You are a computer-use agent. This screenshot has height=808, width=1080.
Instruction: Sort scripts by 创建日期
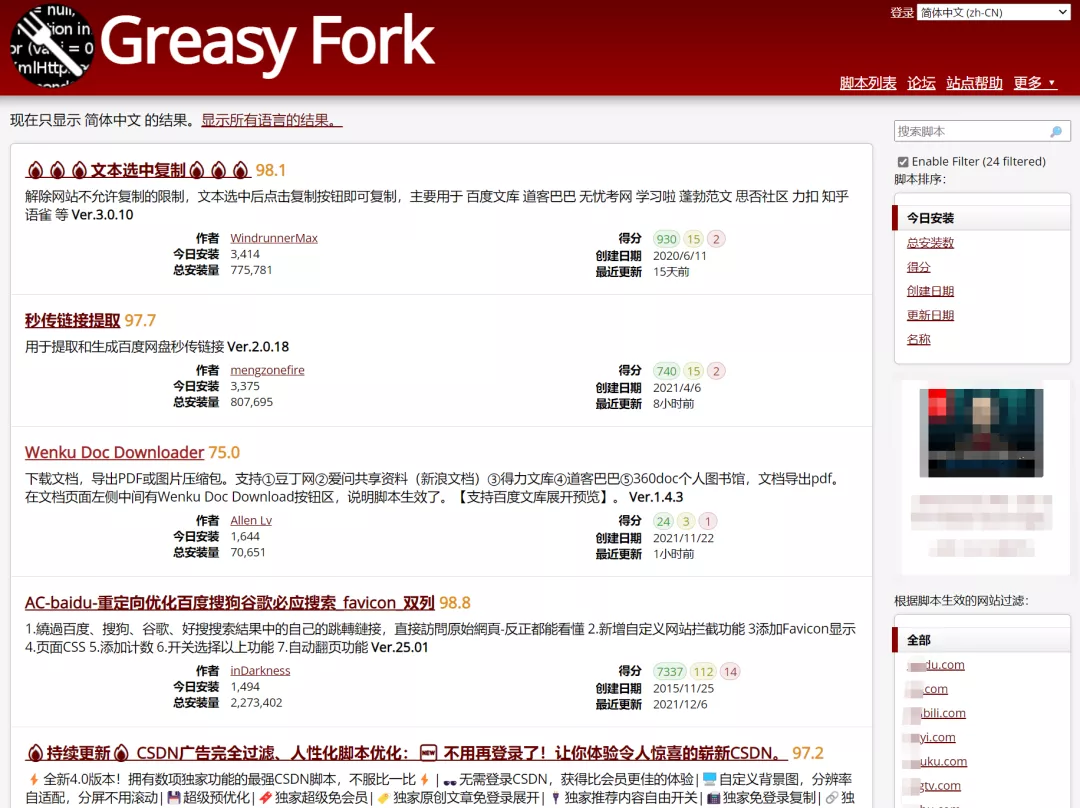(x=931, y=291)
